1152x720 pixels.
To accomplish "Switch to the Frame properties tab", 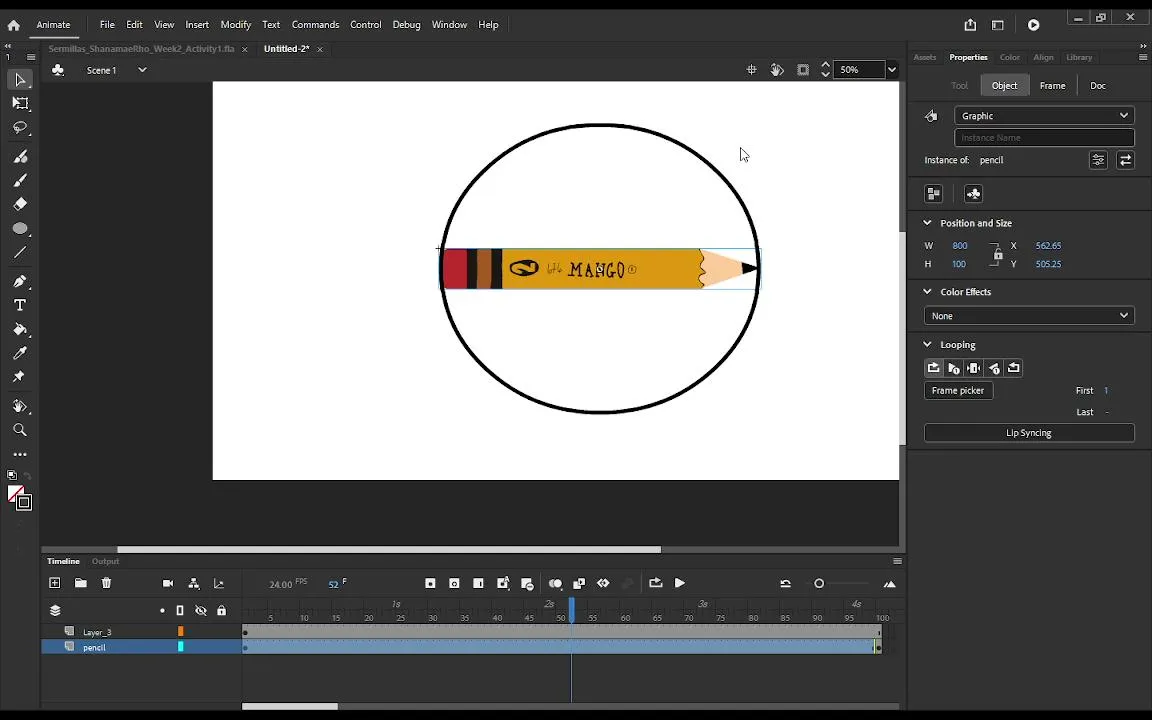I will [x=1052, y=86].
